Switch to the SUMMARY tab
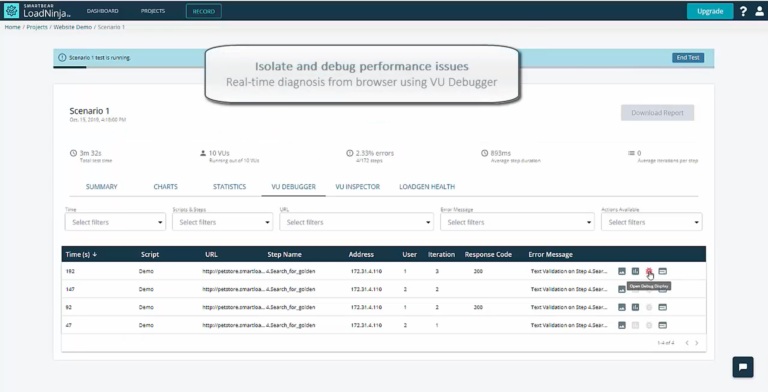768x392 pixels. [x=101, y=187]
